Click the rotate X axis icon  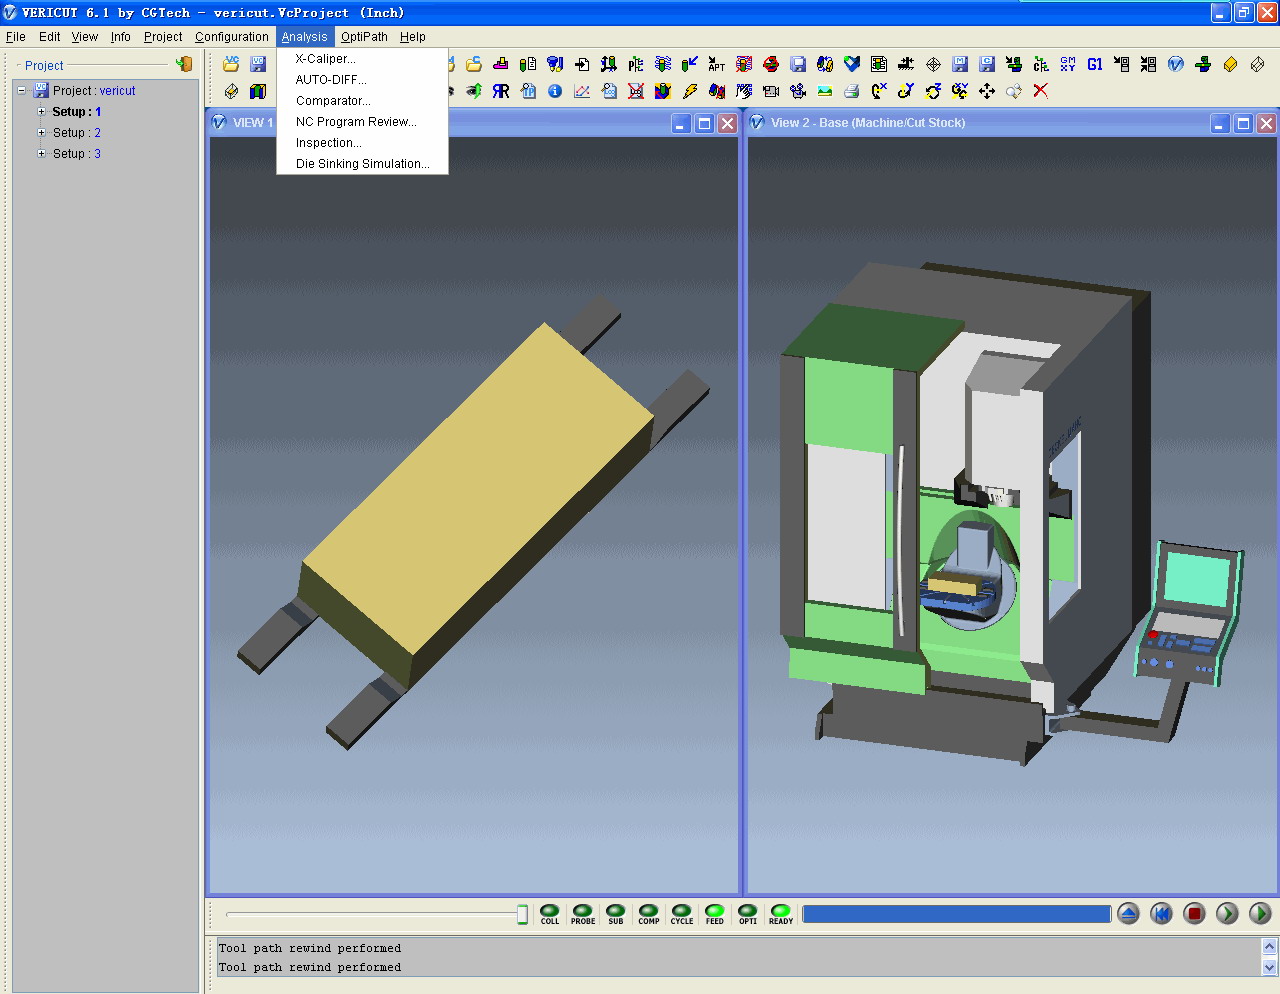879,91
